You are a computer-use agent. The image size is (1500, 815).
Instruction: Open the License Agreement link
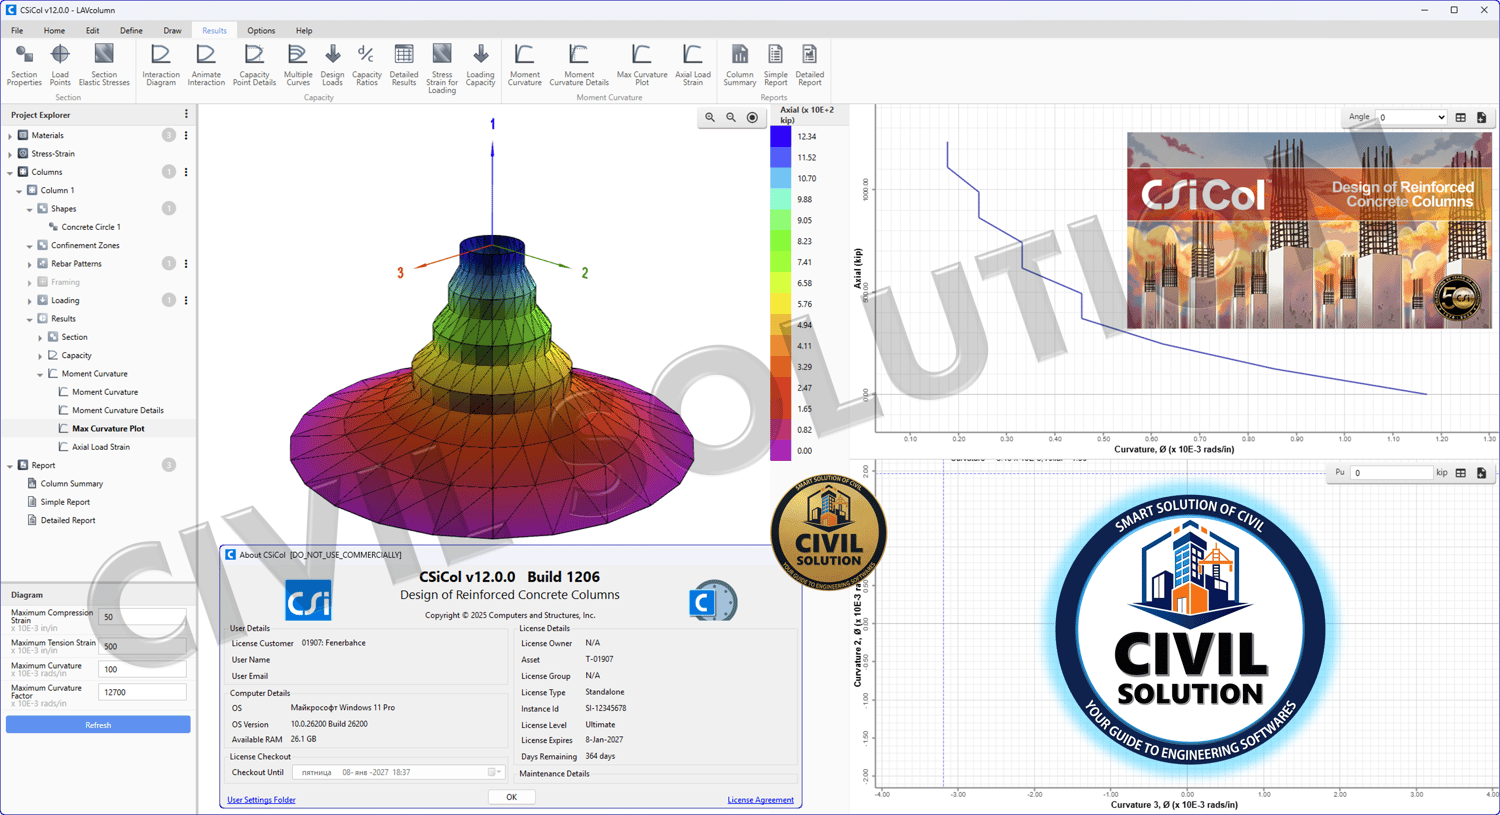760,800
